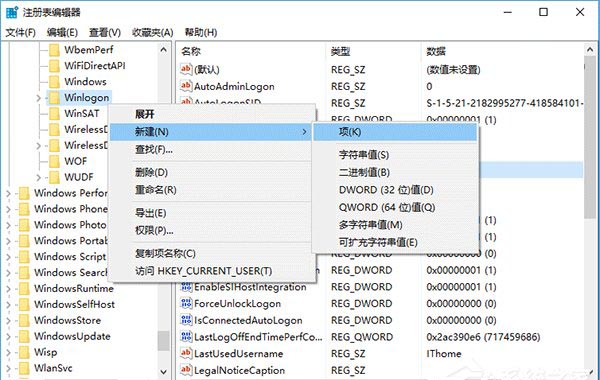Click the LegalNoticeCaption value icon
Viewport: 600px width, 380px height.
click(x=186, y=370)
